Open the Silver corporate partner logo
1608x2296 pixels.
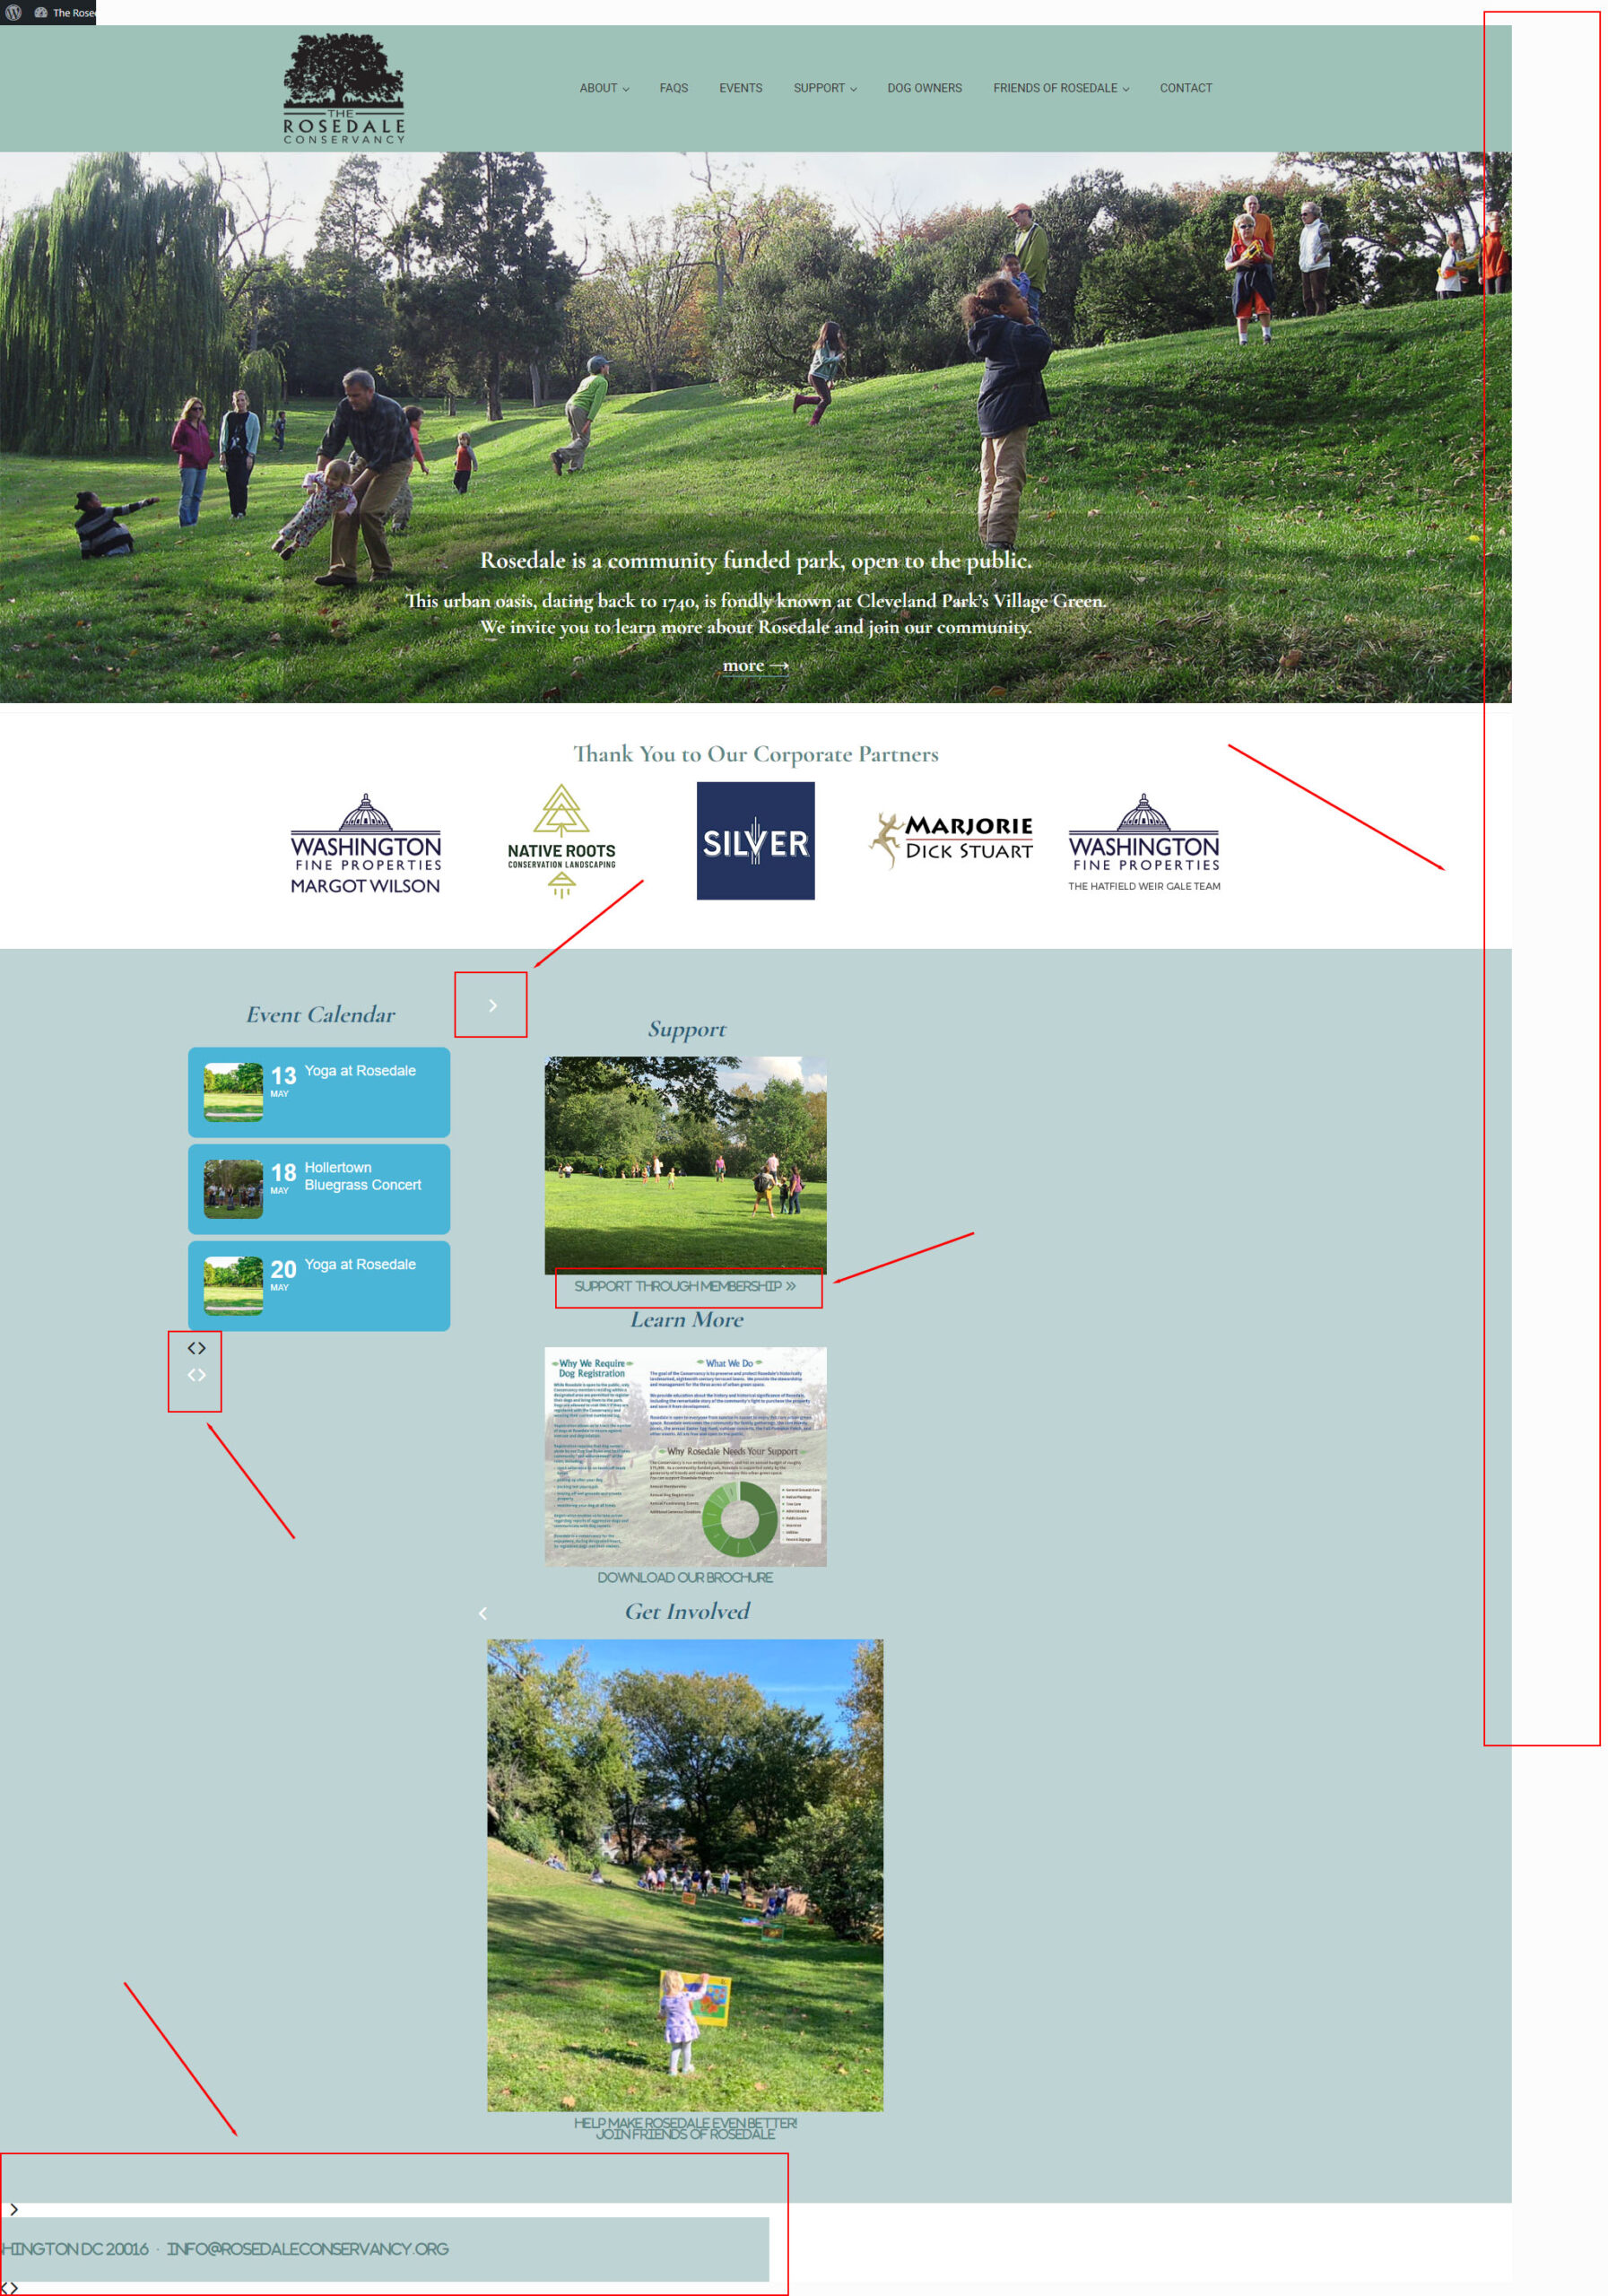click(755, 840)
